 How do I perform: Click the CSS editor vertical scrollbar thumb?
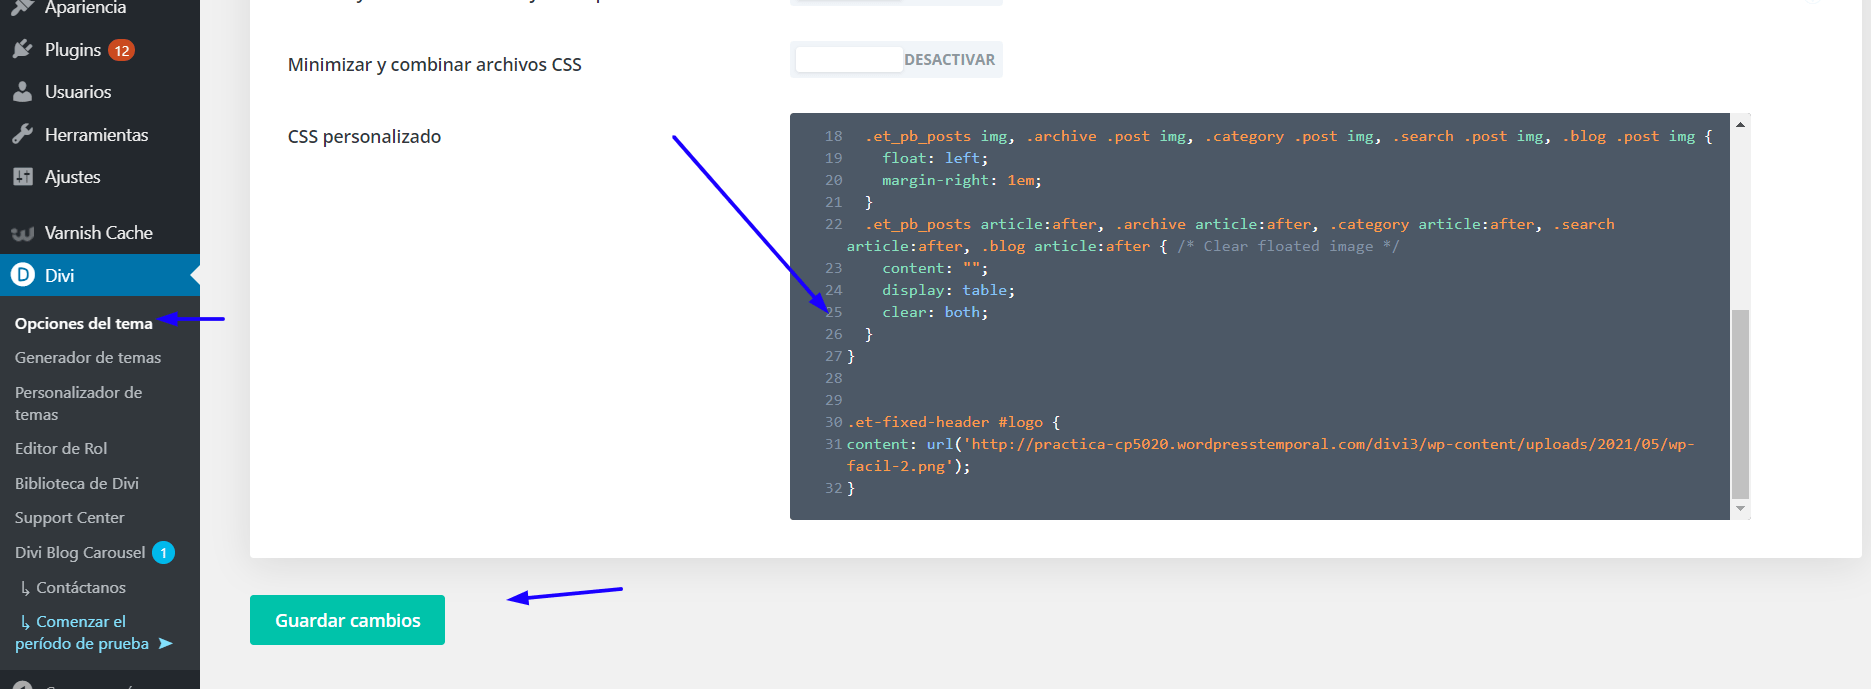pyautogui.click(x=1740, y=403)
